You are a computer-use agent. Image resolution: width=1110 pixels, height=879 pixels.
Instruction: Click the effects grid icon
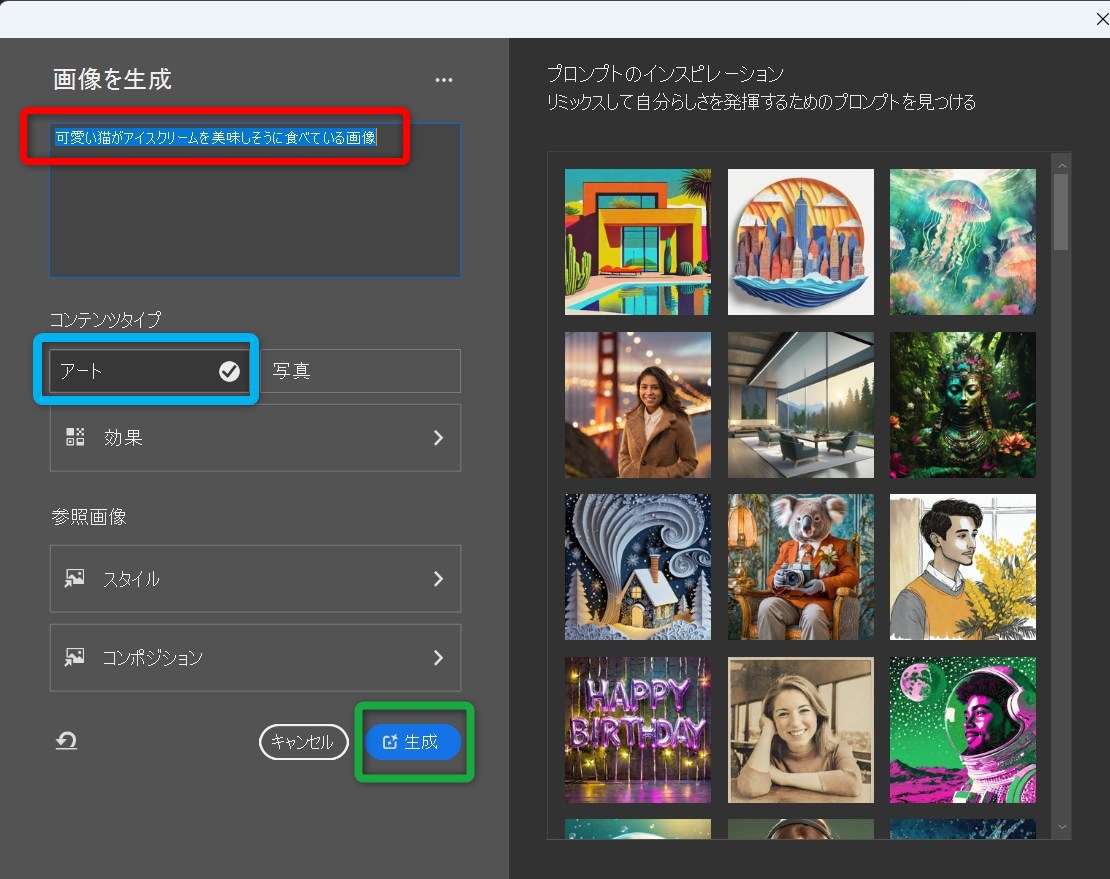click(x=75, y=437)
